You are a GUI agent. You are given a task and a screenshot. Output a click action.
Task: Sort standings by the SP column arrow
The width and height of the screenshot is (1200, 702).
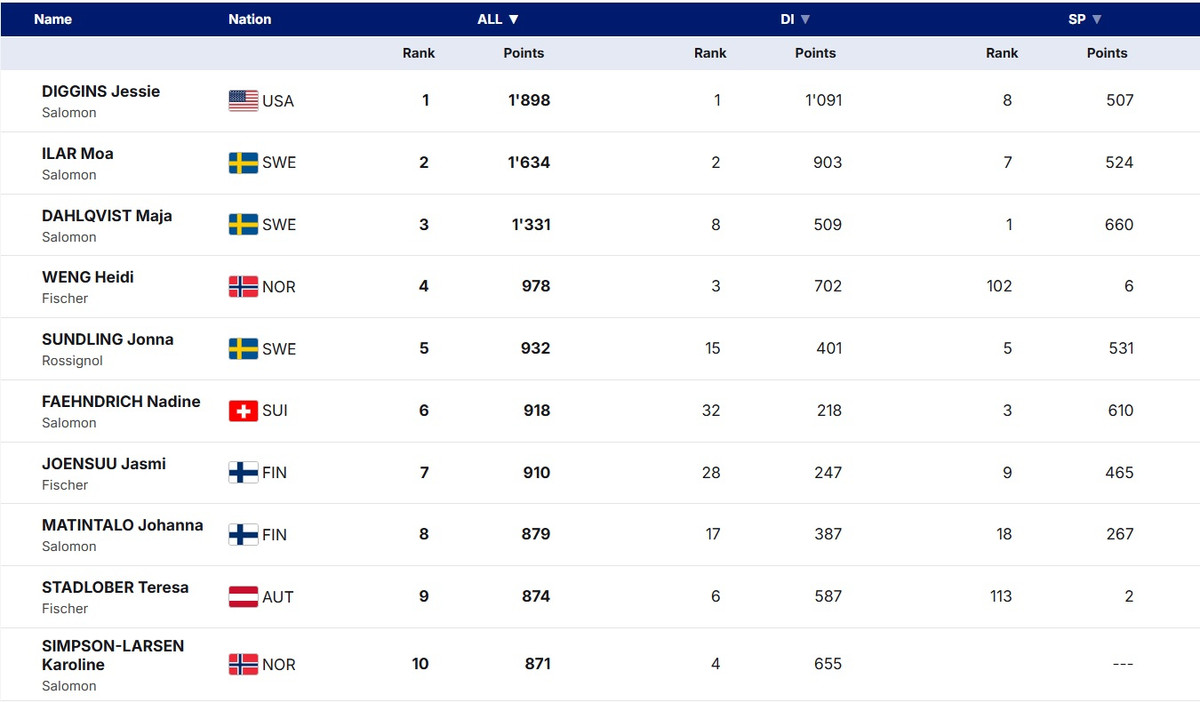[x=1097, y=19]
